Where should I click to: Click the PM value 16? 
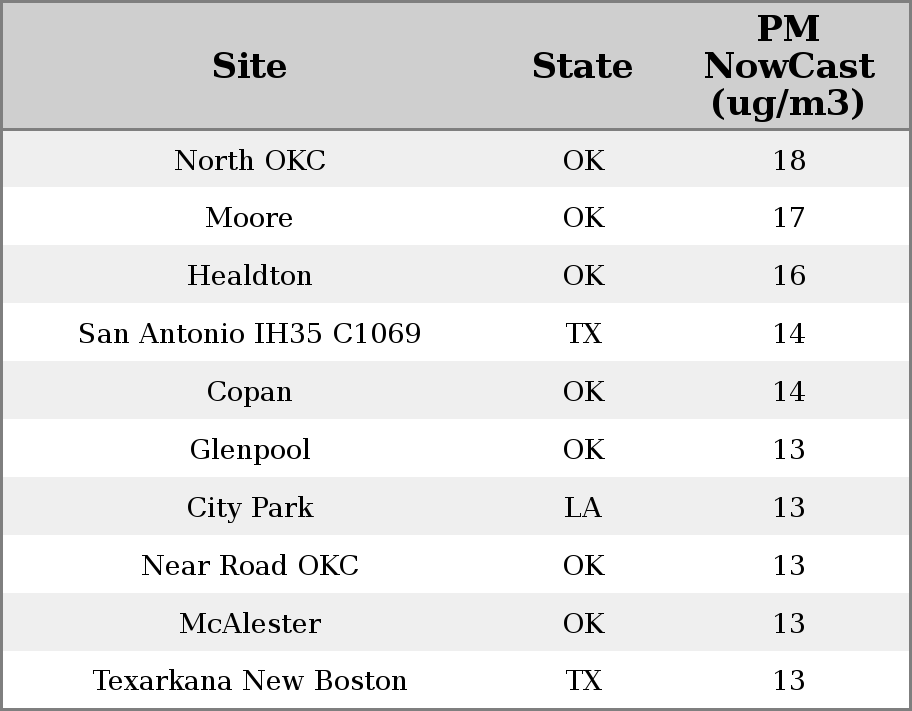click(x=788, y=276)
